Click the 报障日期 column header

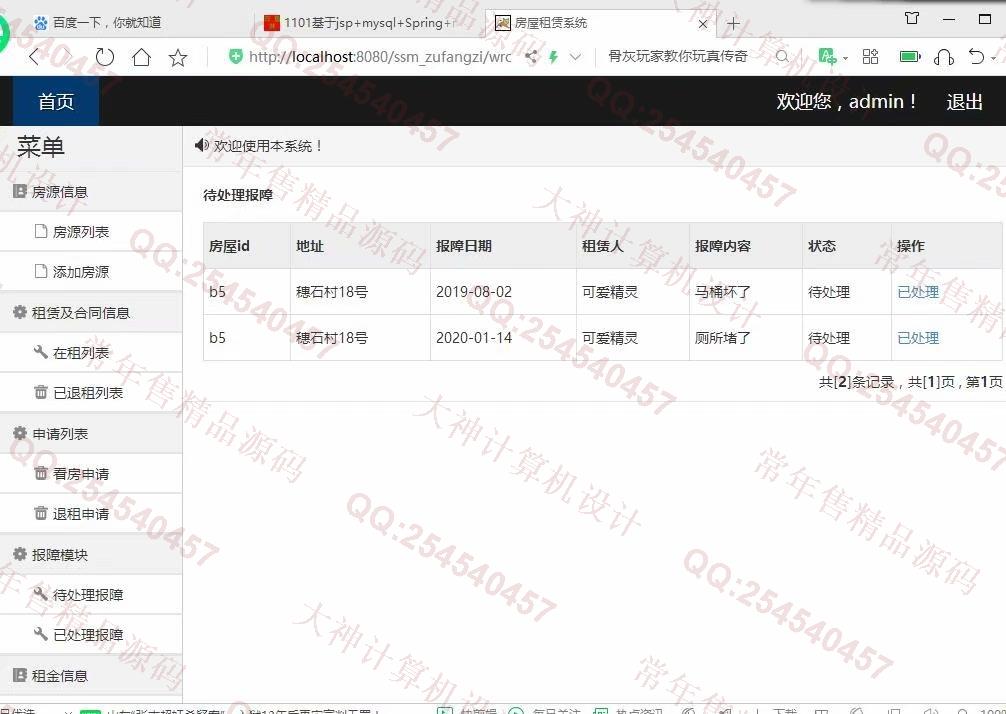click(503, 246)
